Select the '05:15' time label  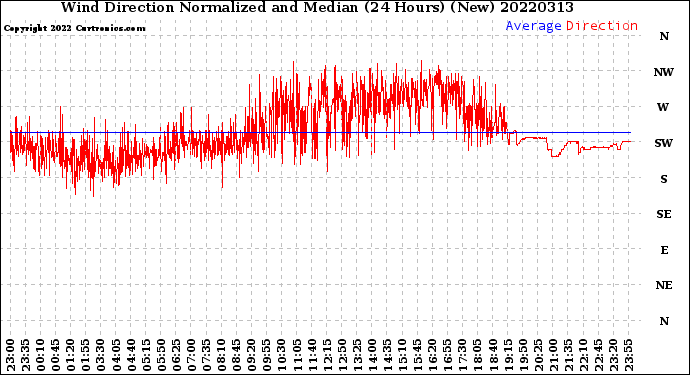pyautogui.click(x=146, y=355)
